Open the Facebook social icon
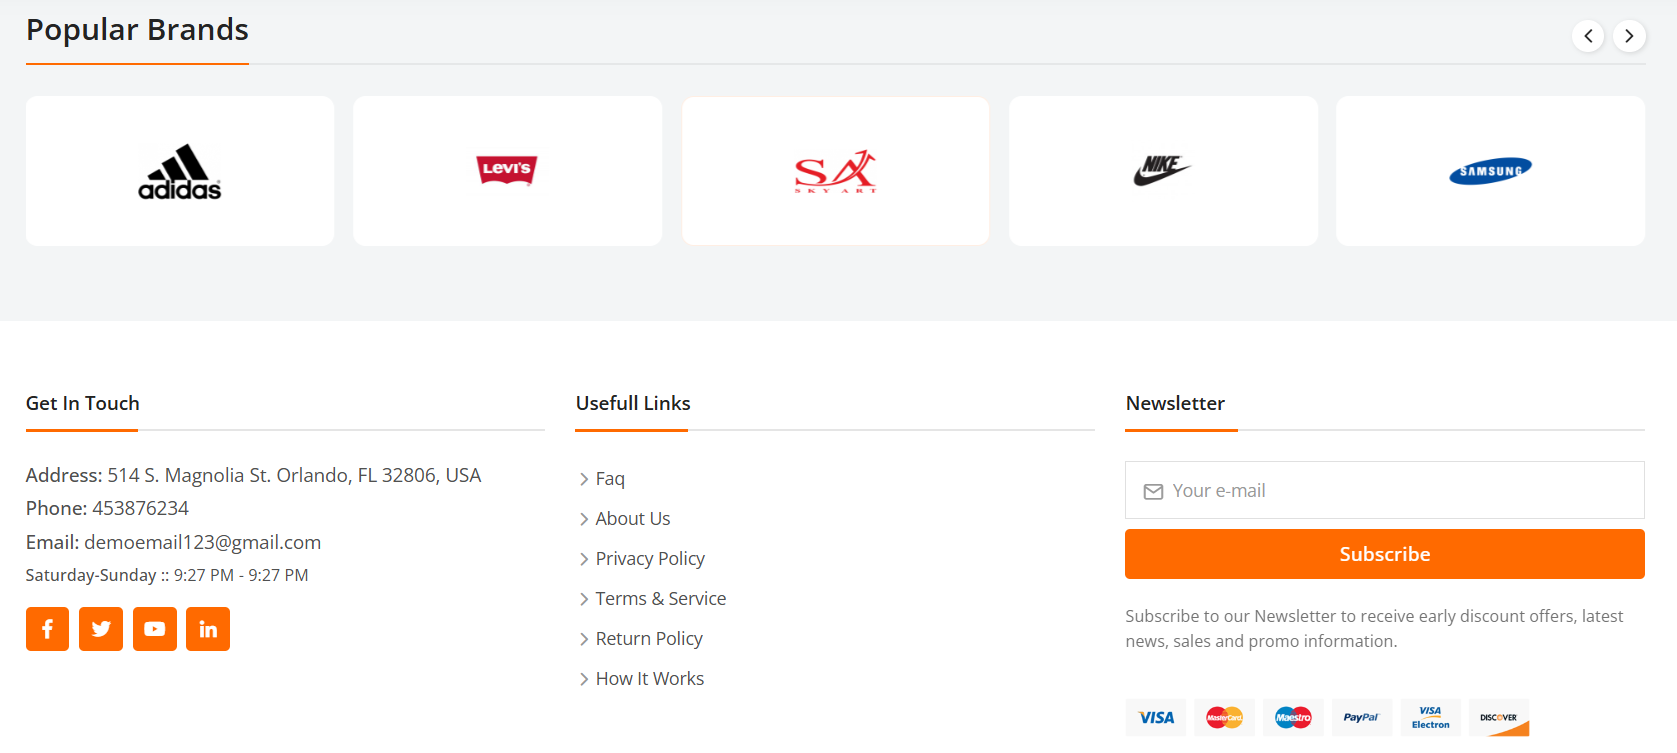 click(x=47, y=629)
